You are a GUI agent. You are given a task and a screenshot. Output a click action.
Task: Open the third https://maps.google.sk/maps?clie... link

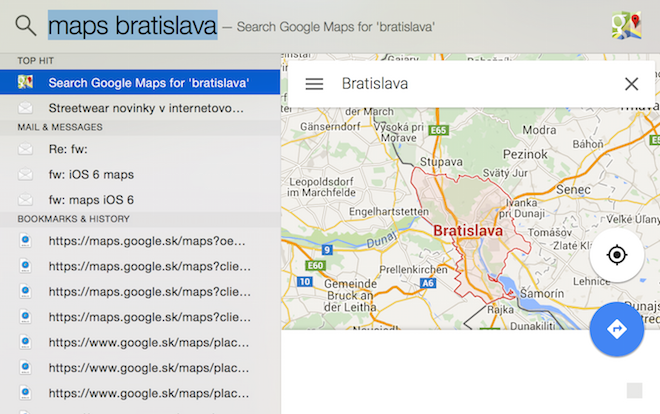(140, 316)
